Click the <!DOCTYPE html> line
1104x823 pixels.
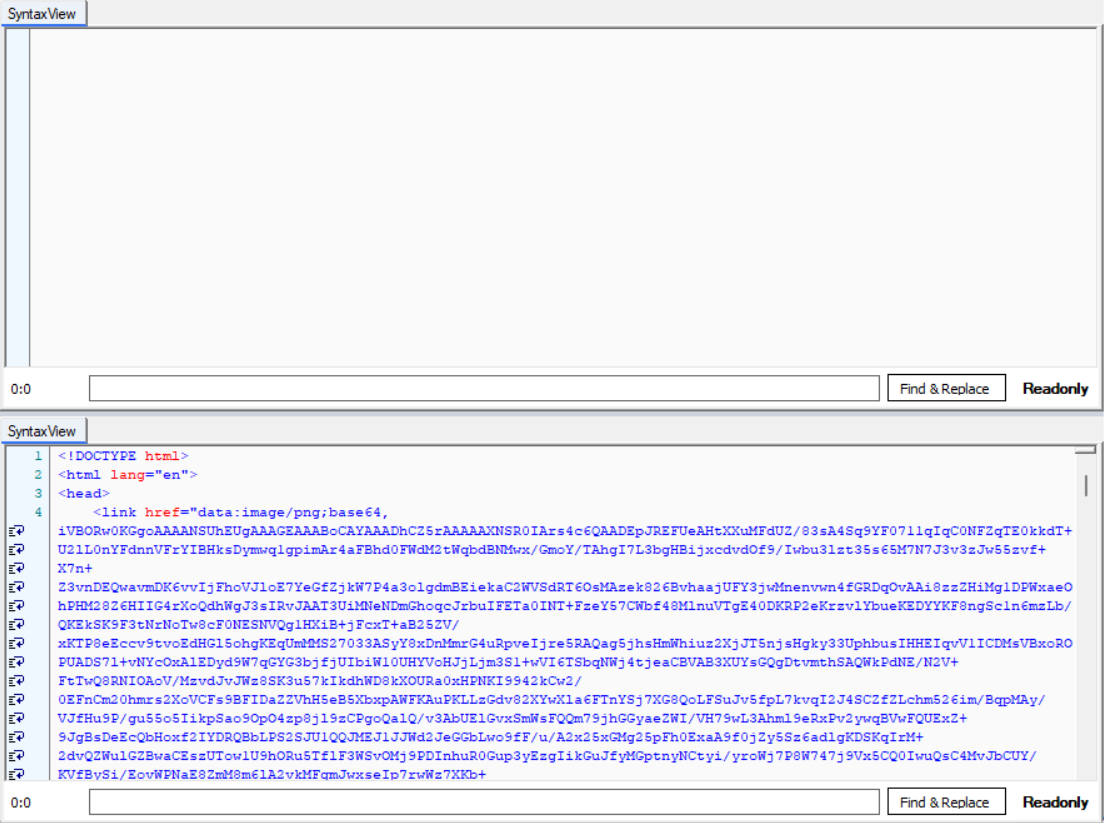coord(123,456)
